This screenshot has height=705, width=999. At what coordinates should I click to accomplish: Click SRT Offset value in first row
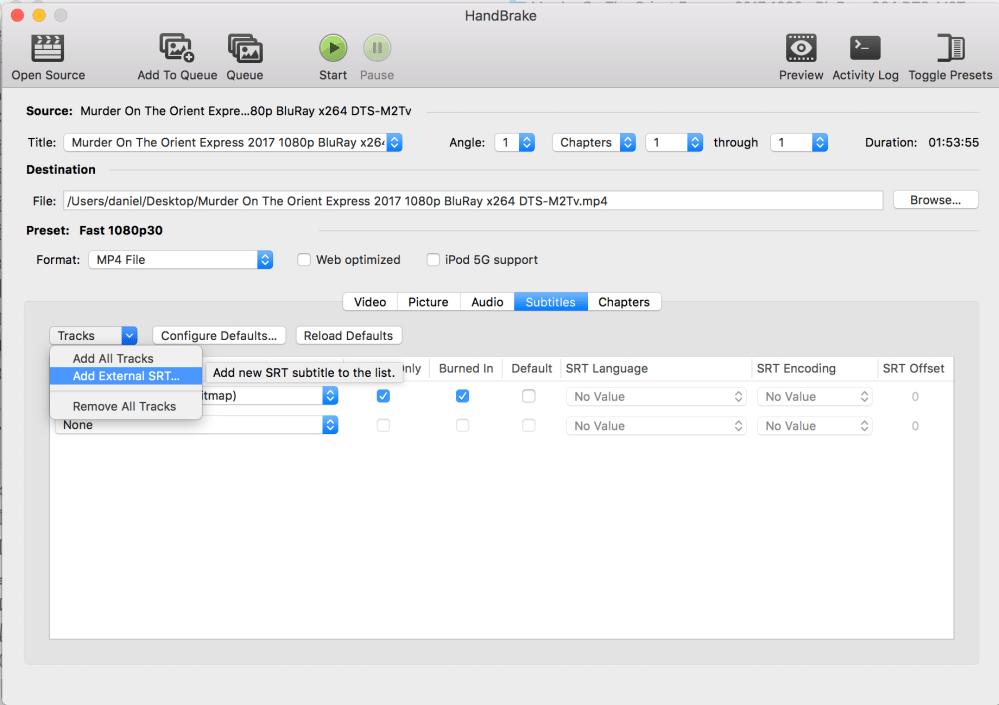point(915,397)
